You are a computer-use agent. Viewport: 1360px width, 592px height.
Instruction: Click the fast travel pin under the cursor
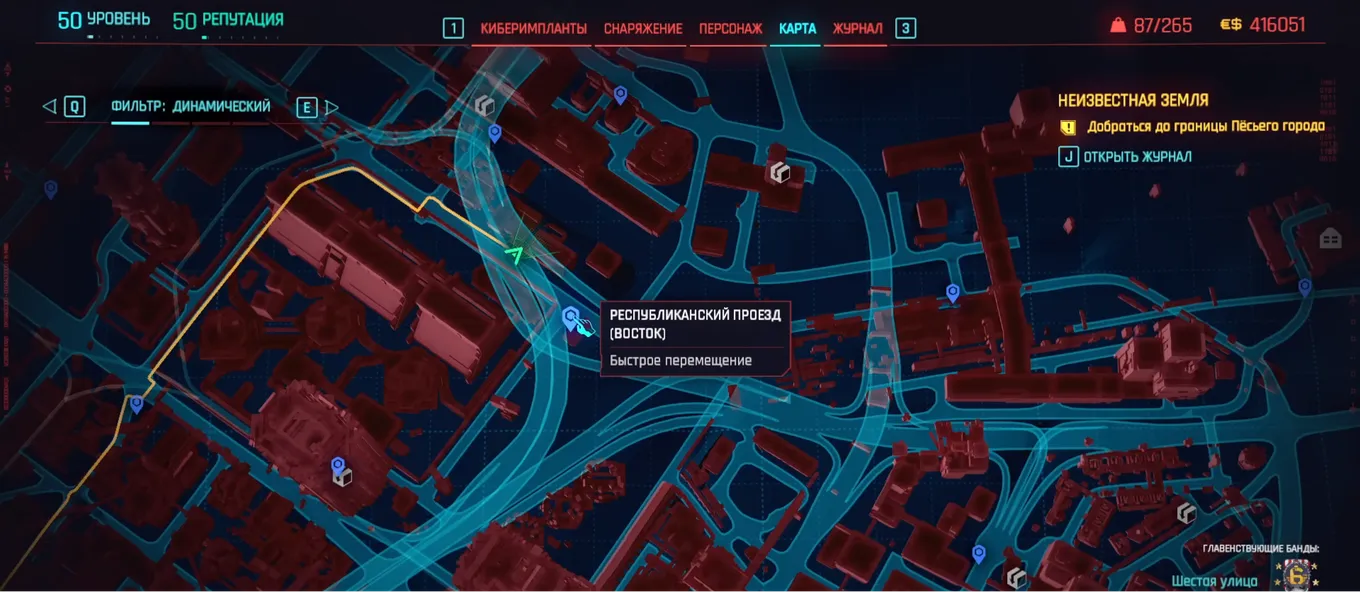(570, 318)
